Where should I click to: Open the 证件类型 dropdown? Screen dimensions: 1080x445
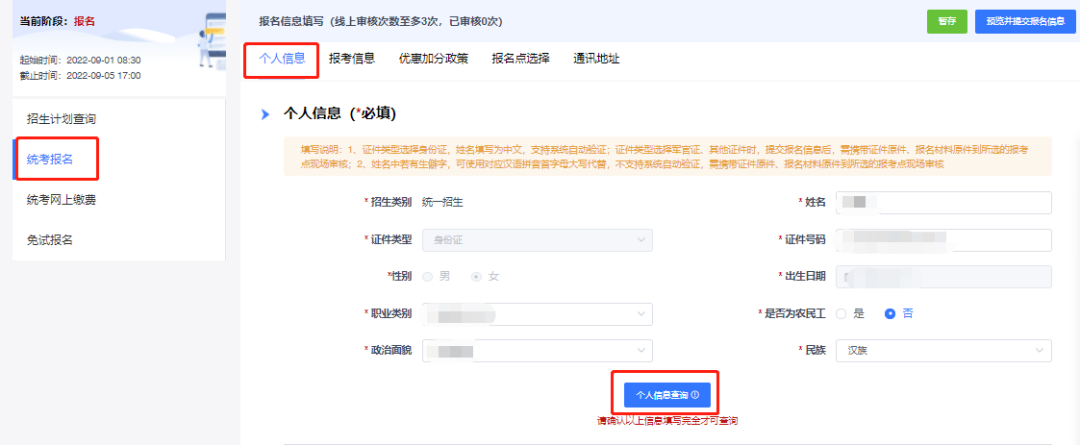point(537,239)
